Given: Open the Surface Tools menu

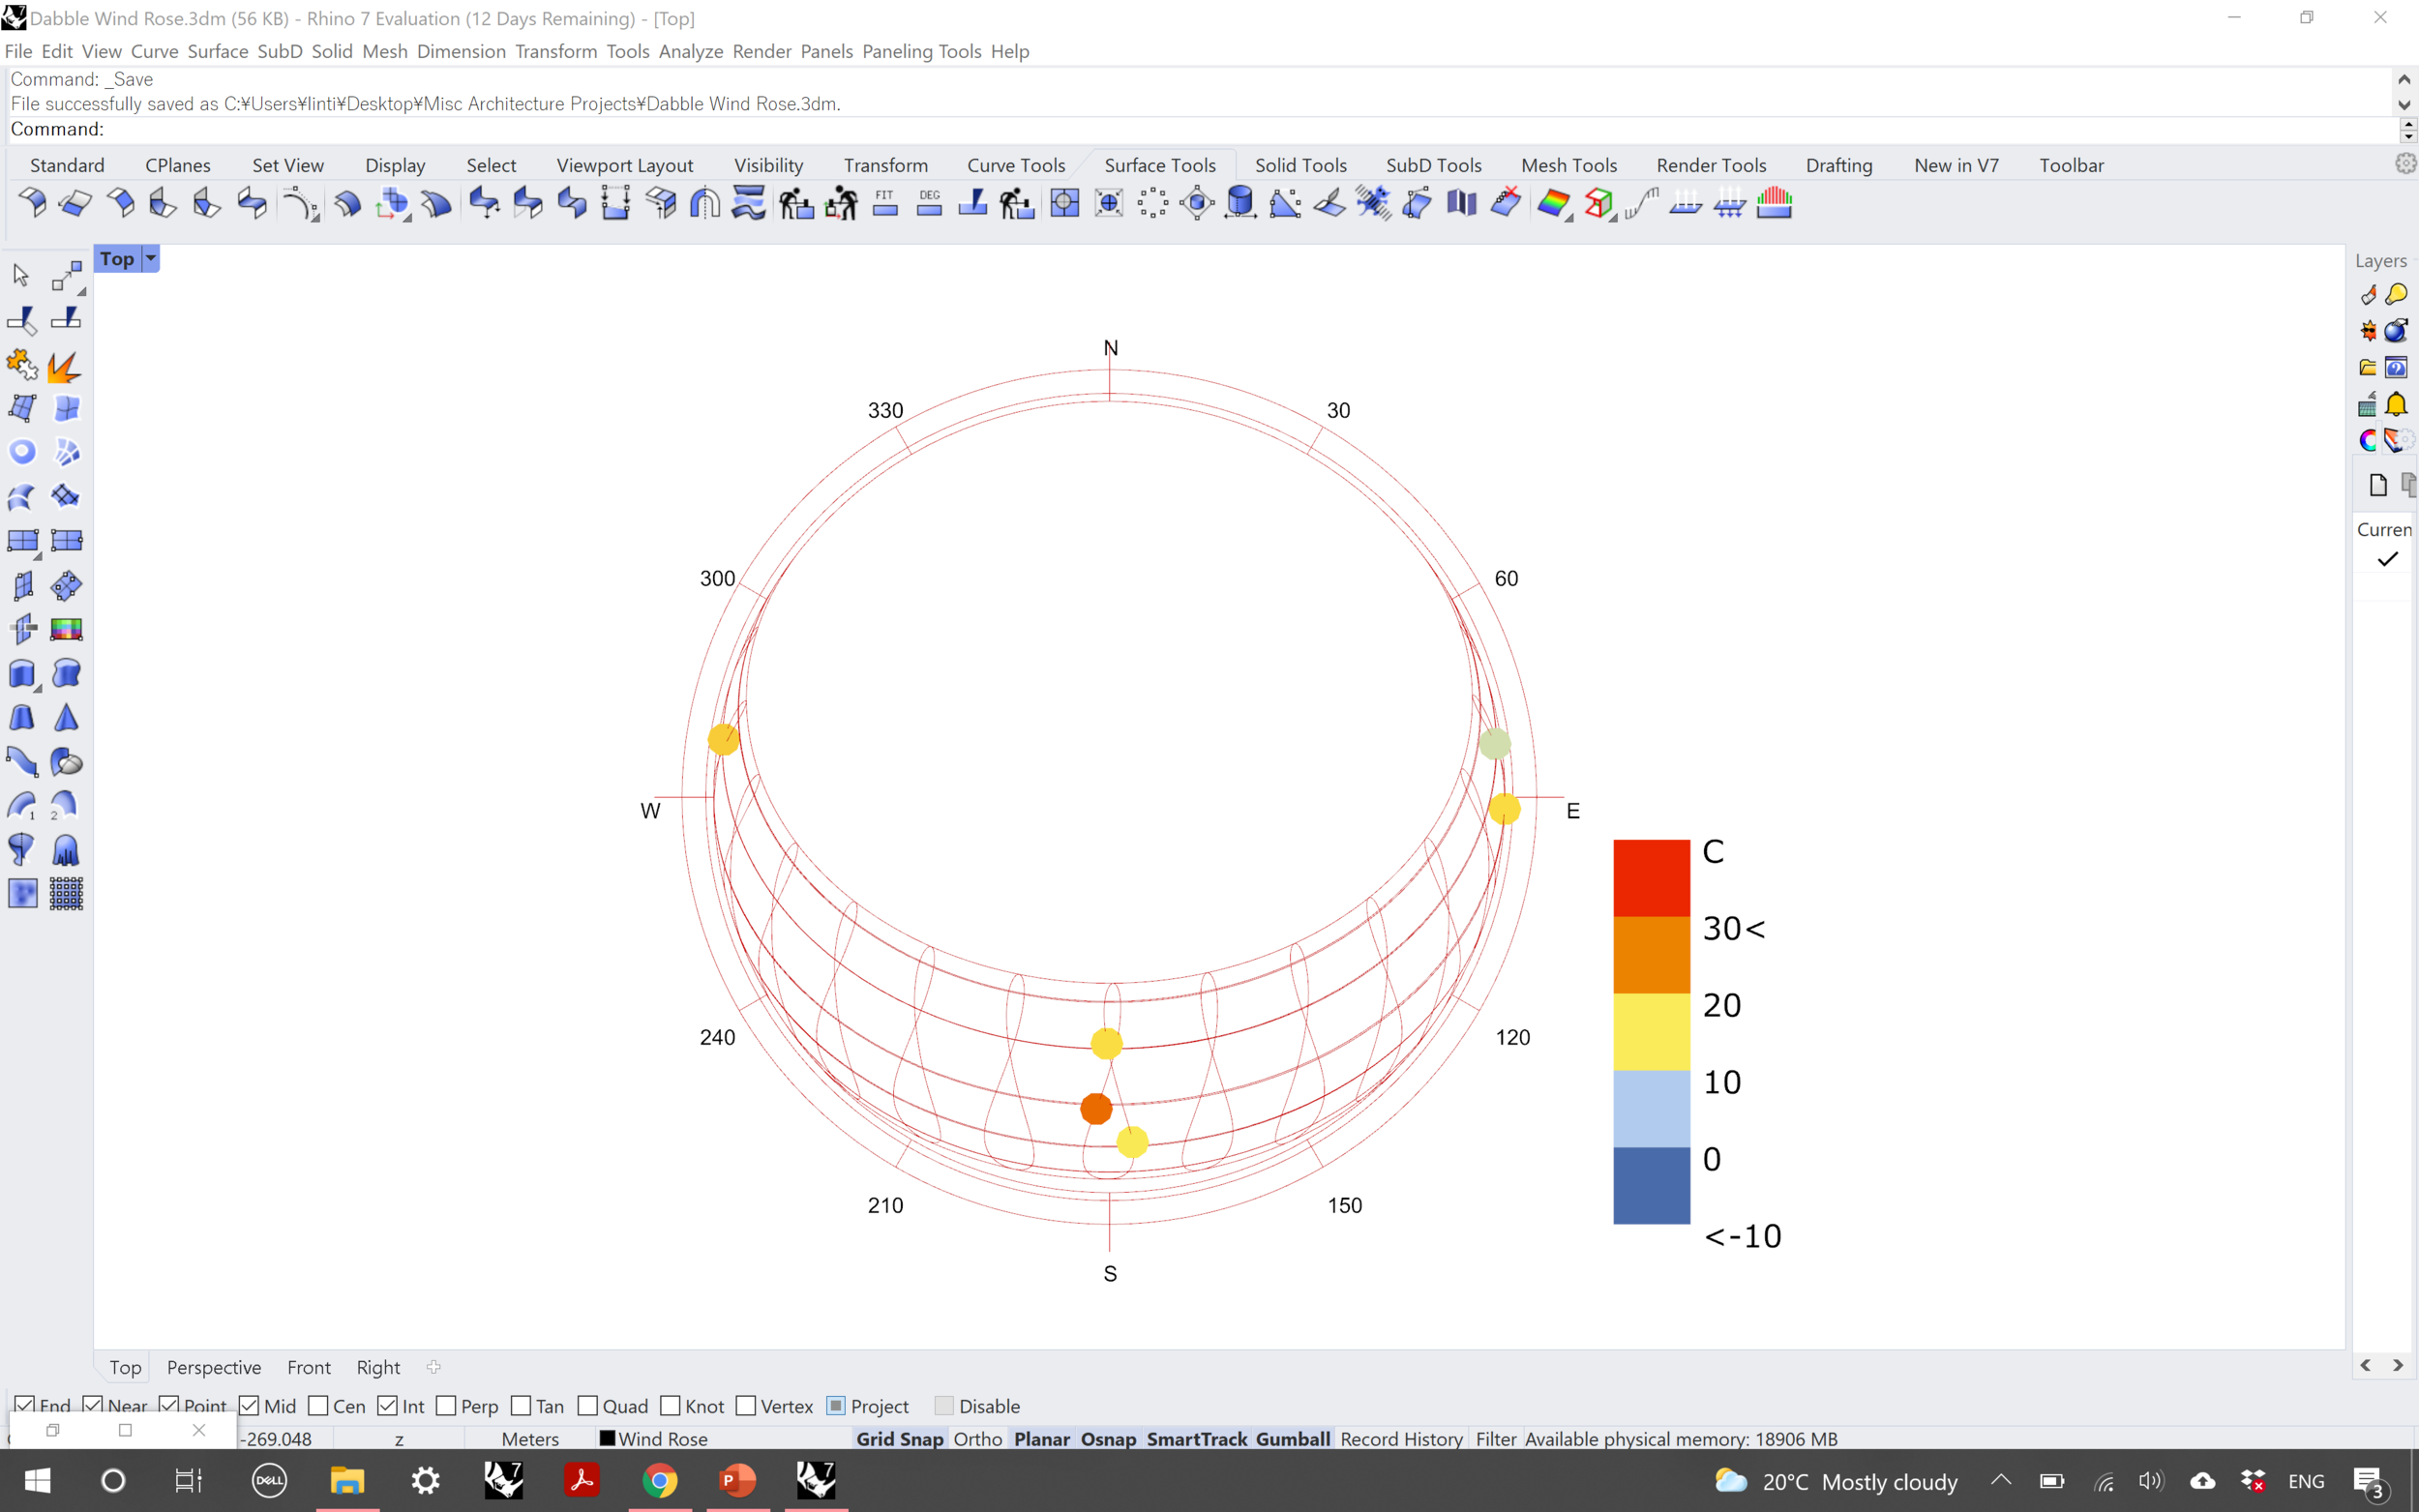Looking at the screenshot, I should [1160, 163].
